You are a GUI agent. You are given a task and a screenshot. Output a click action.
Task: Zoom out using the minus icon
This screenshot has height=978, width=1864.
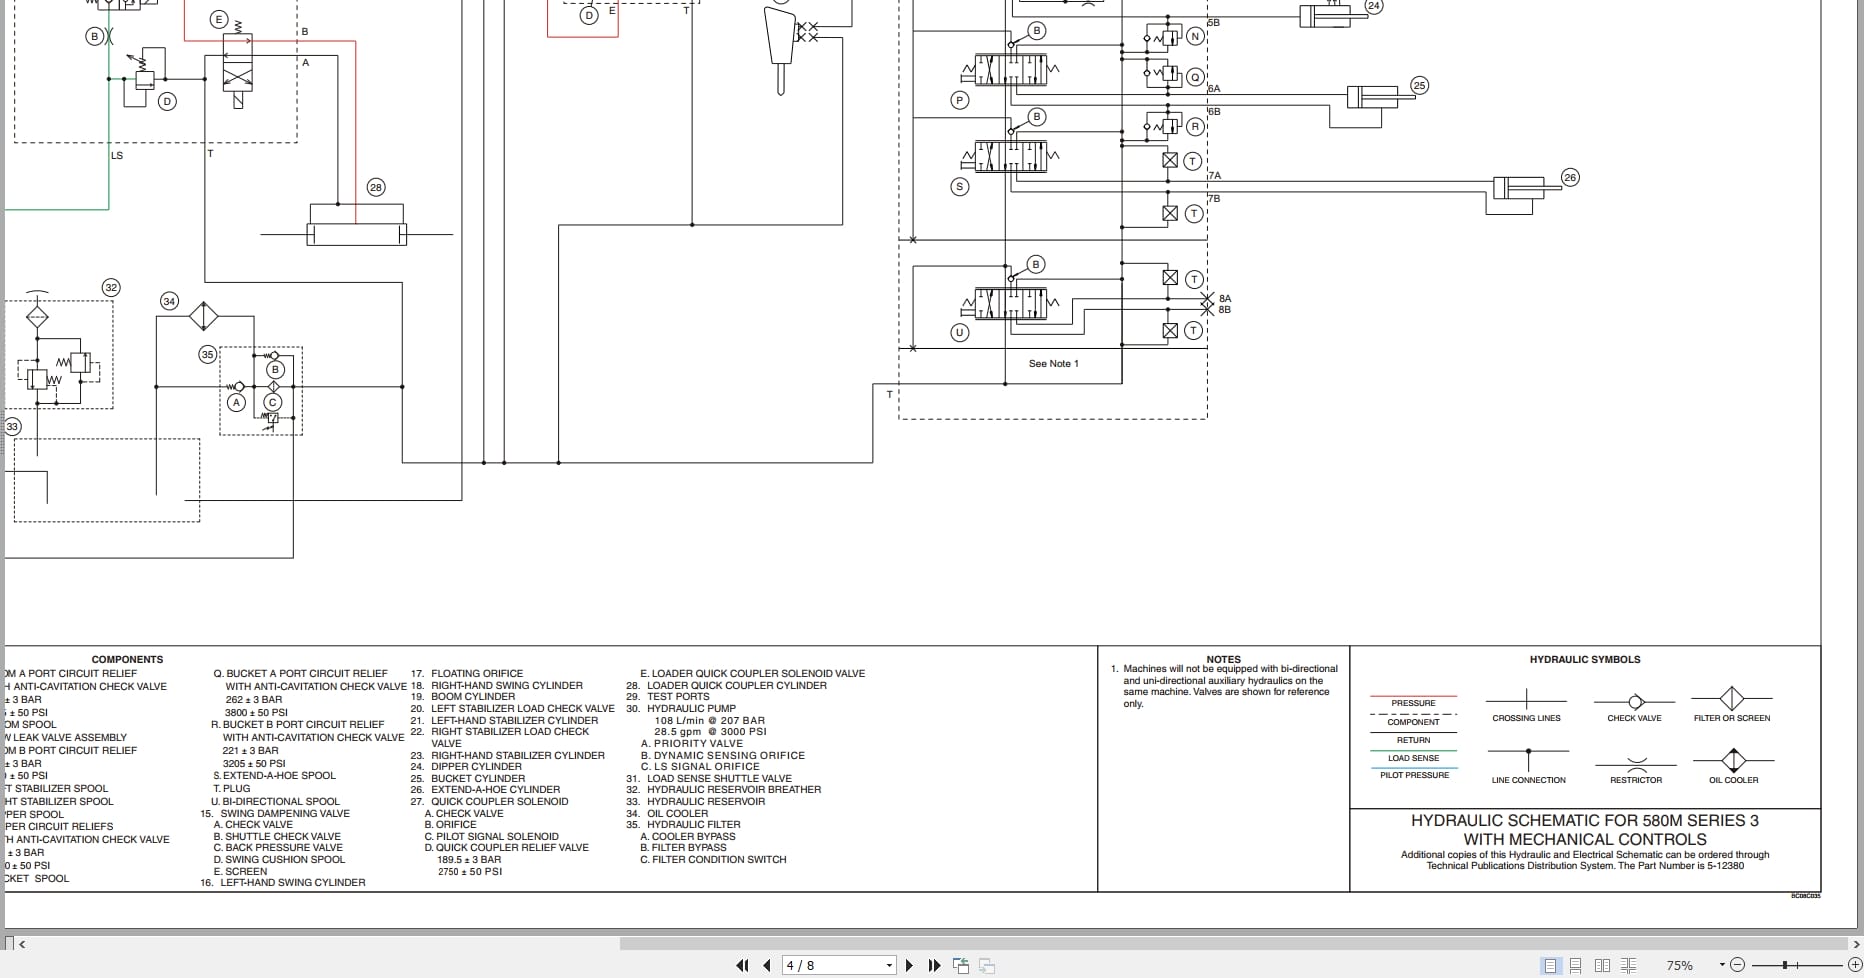[x=1736, y=965]
